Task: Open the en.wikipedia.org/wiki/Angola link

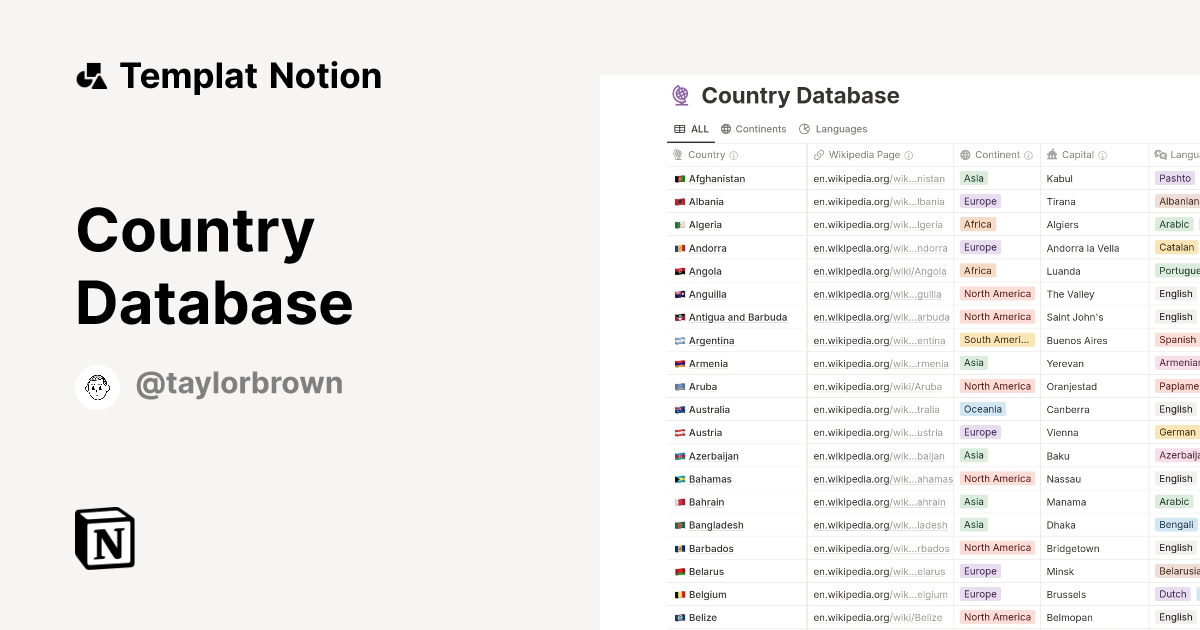Action: tap(880, 270)
